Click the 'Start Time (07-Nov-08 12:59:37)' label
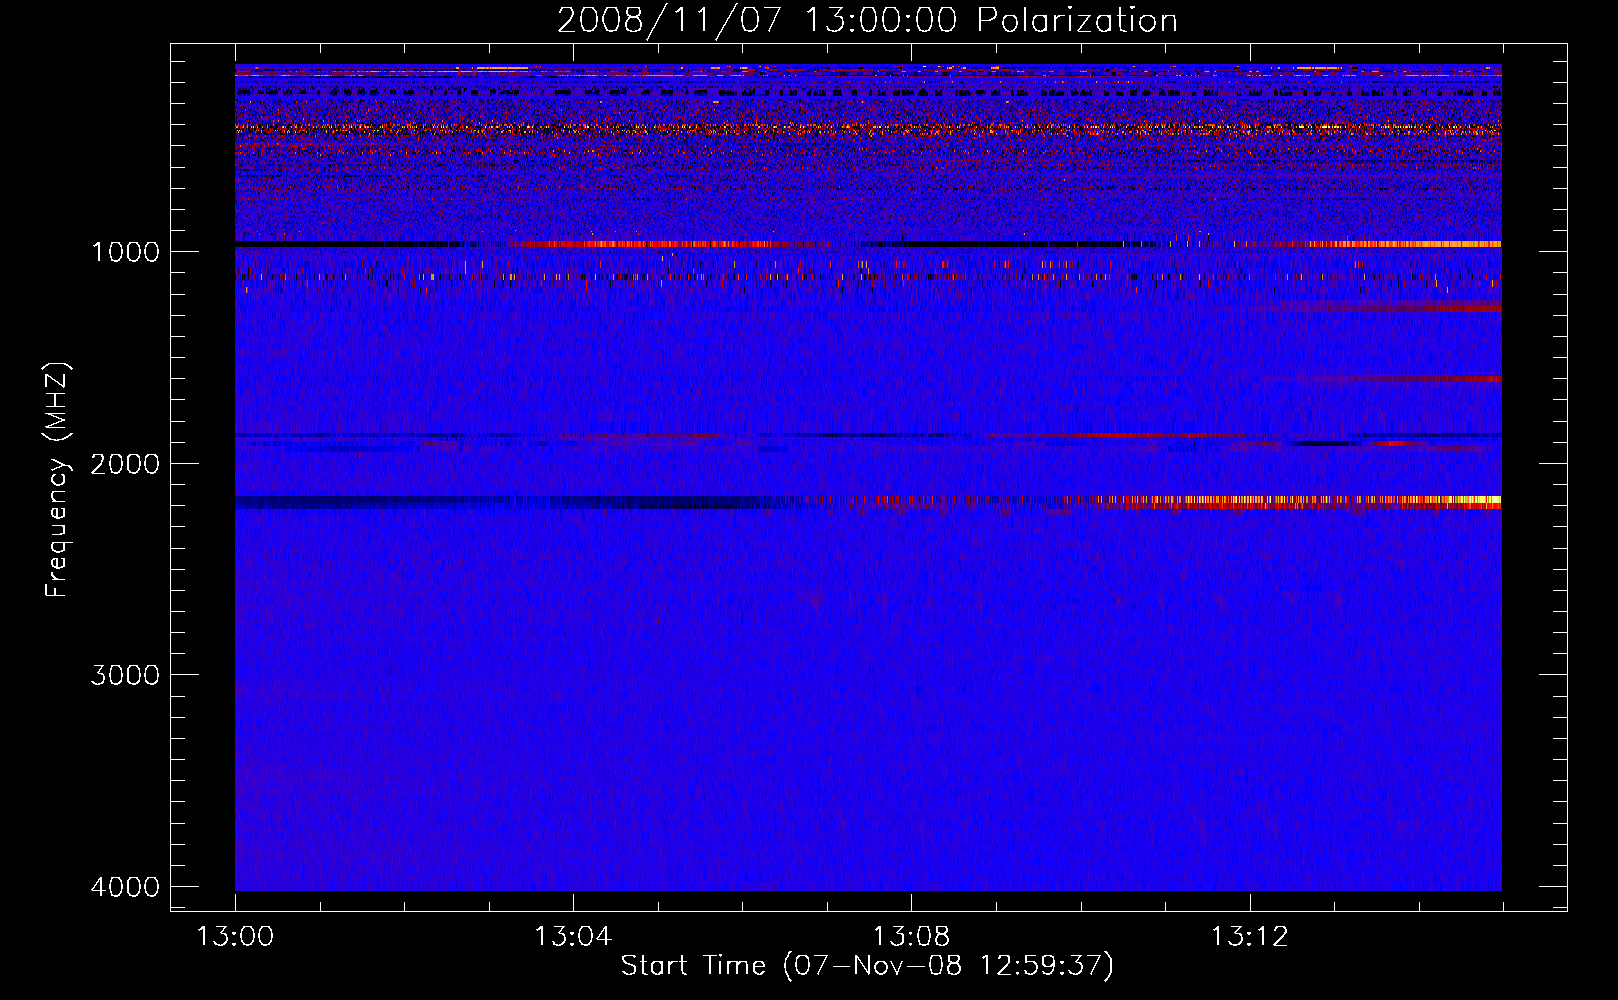The height and width of the screenshot is (1000, 1618). pos(867,966)
